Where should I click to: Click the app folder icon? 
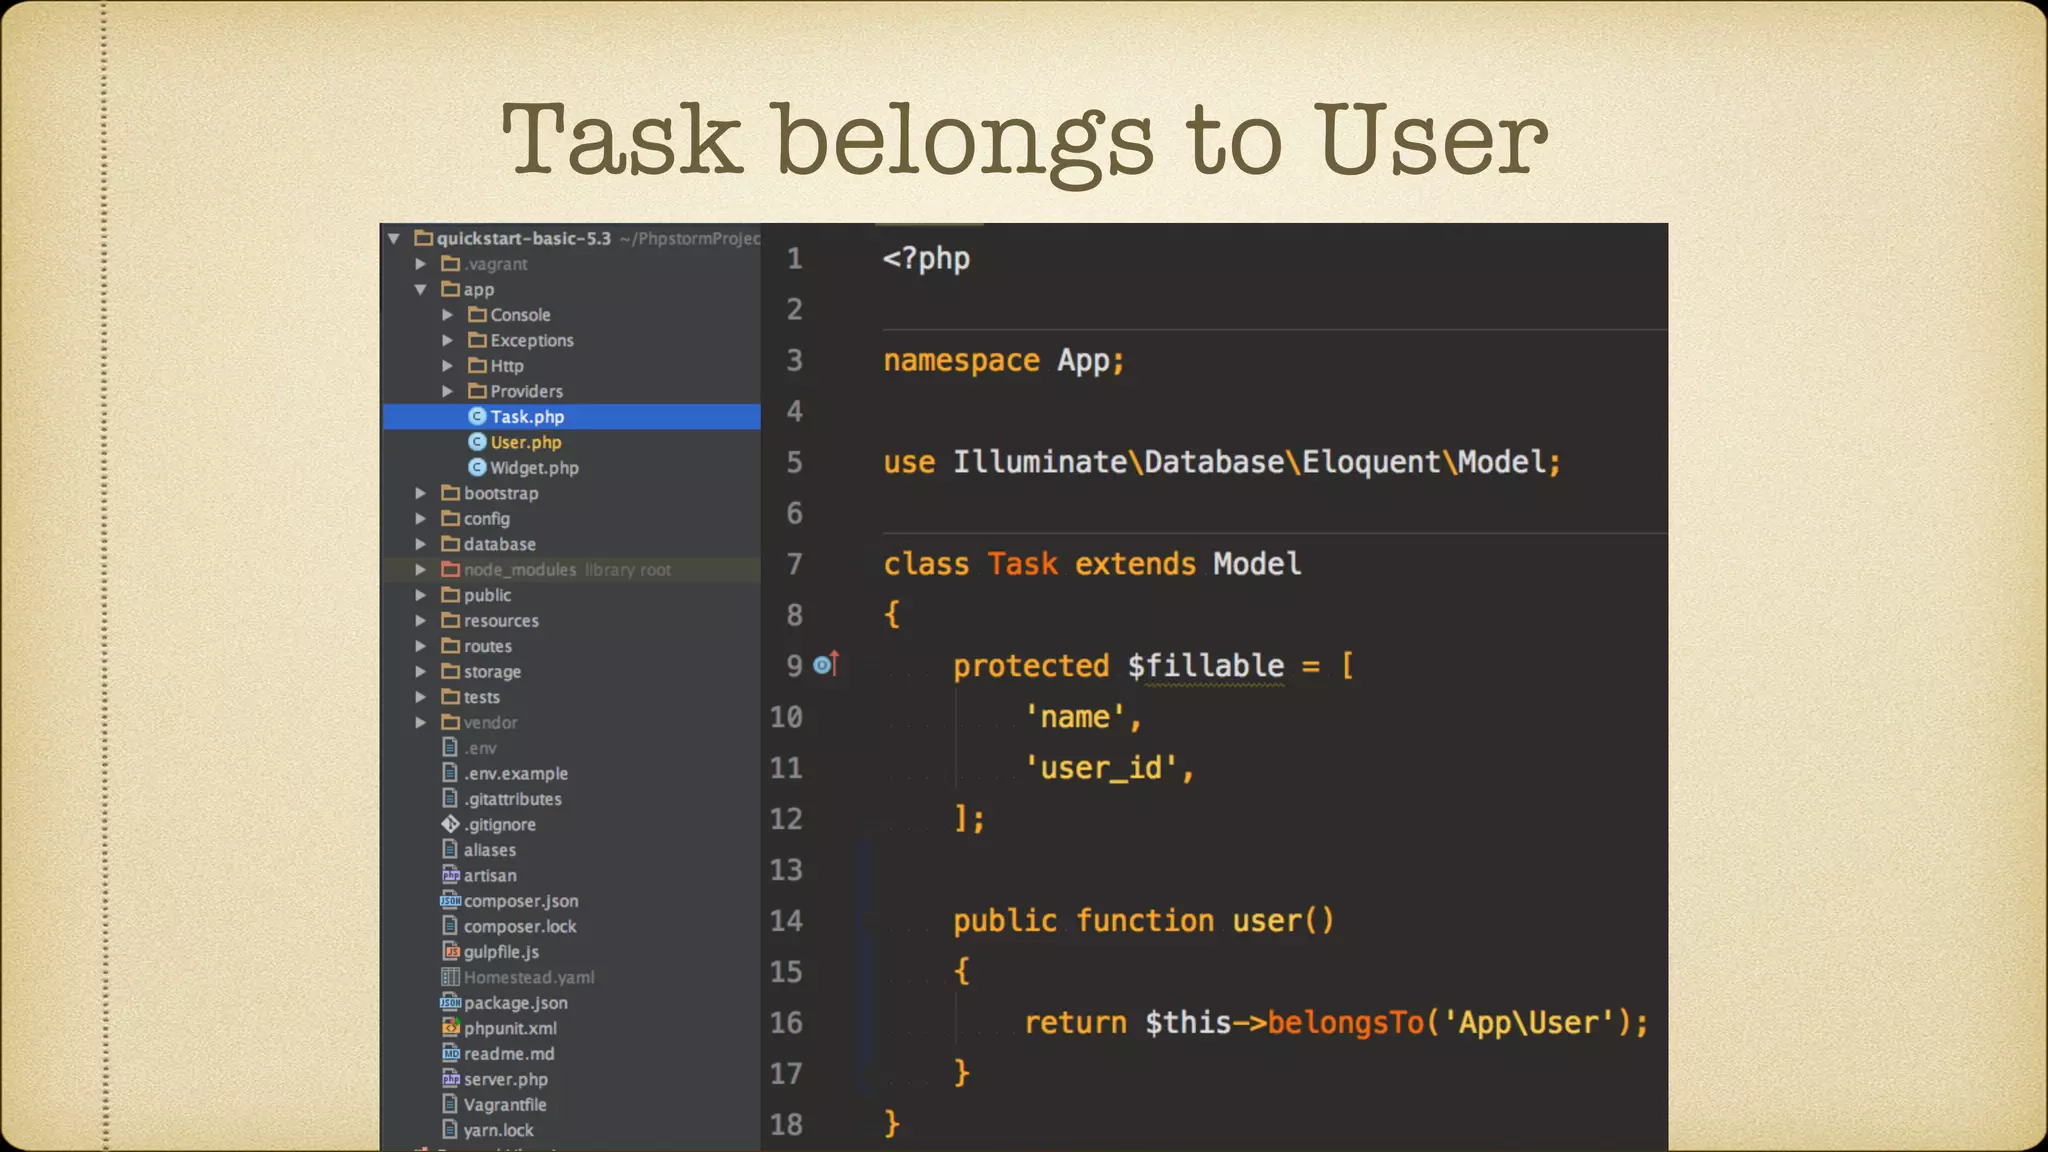point(451,289)
